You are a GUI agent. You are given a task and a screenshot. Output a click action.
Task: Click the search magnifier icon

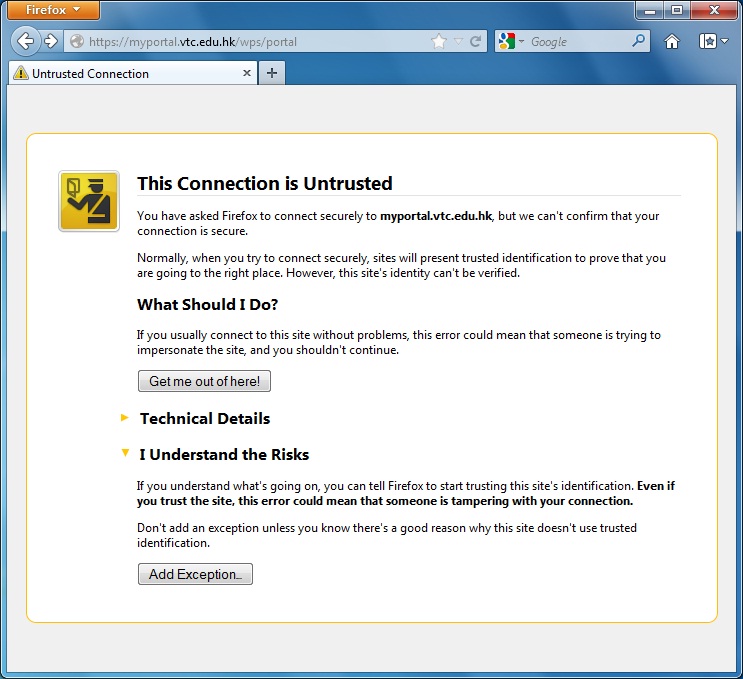pyautogui.click(x=638, y=41)
